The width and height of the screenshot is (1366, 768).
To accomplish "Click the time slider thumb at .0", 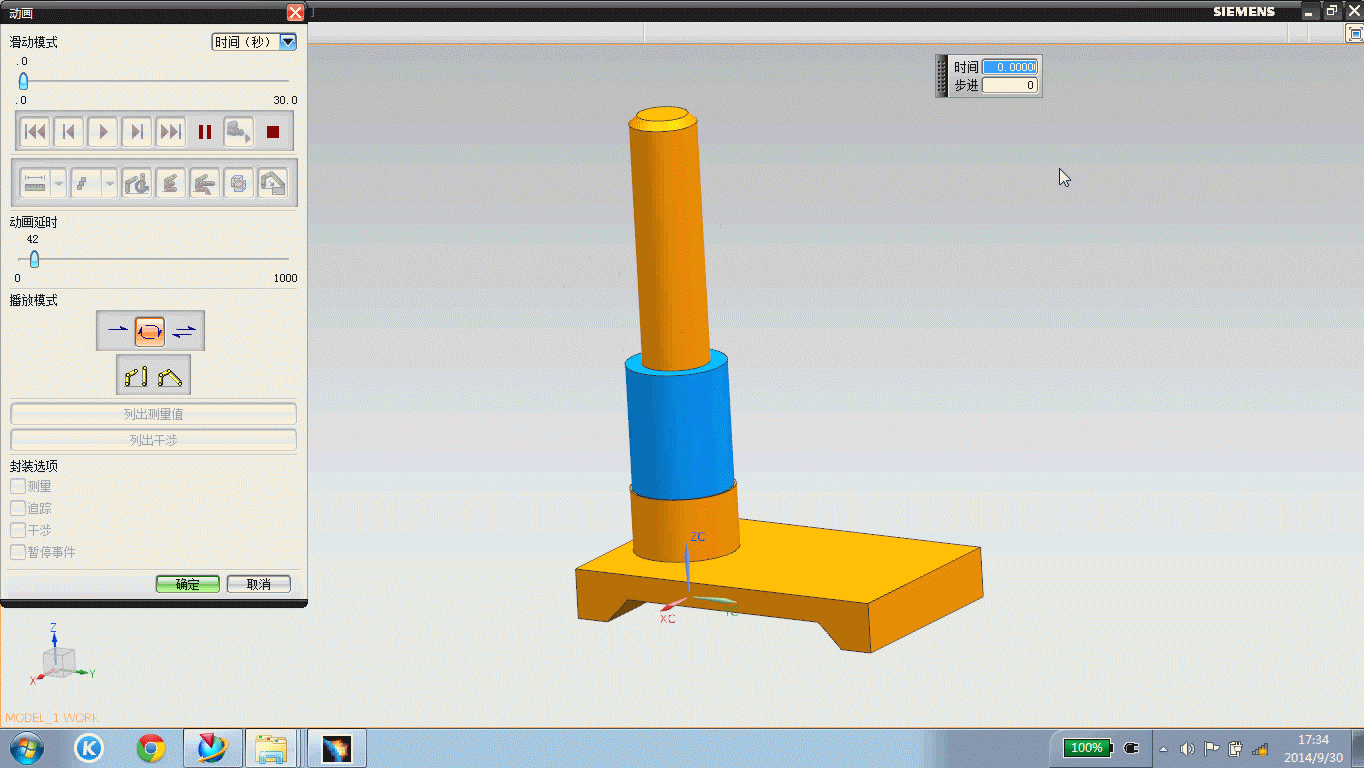I will [23, 81].
